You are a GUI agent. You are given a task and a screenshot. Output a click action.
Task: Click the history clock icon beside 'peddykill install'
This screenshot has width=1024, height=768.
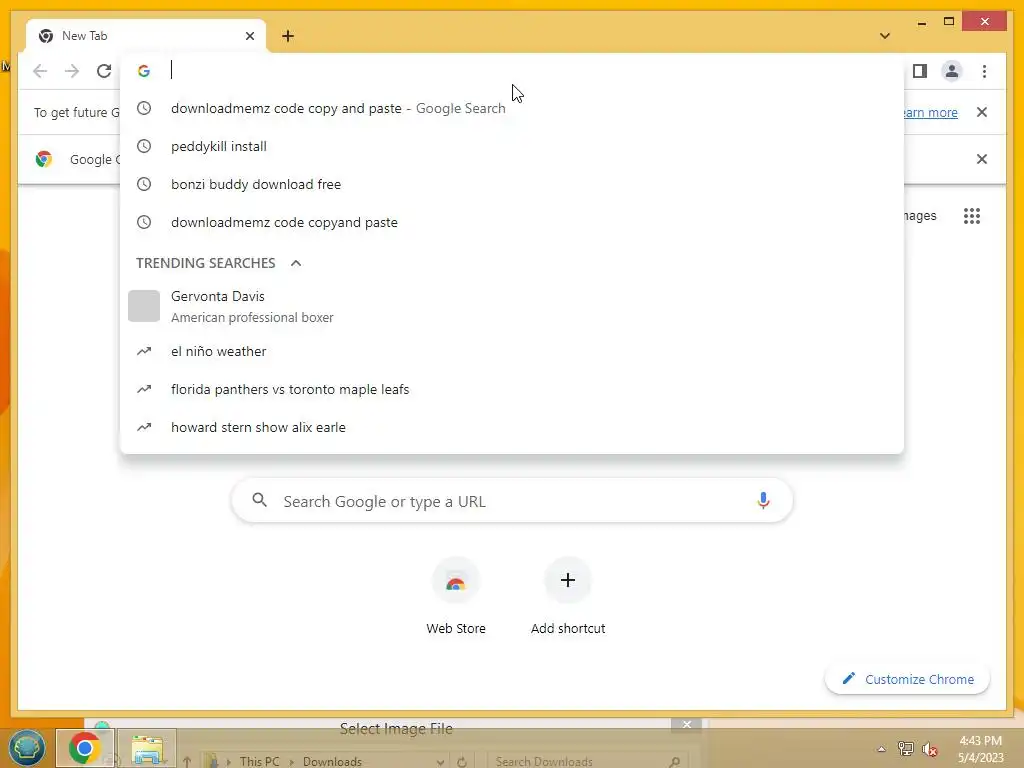coord(144,146)
